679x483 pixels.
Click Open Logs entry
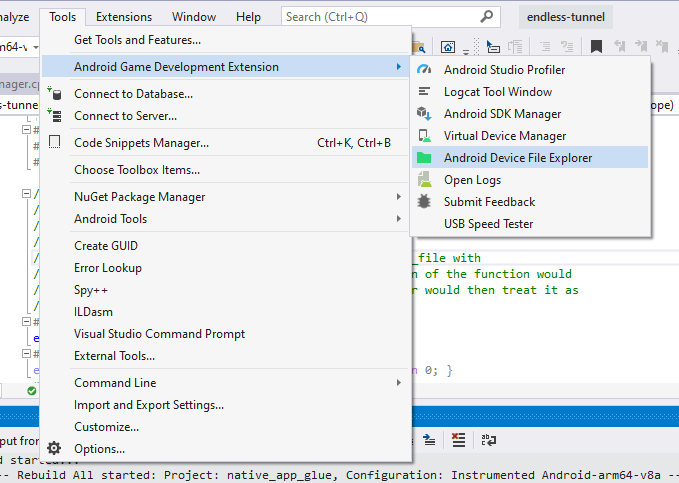pos(472,180)
